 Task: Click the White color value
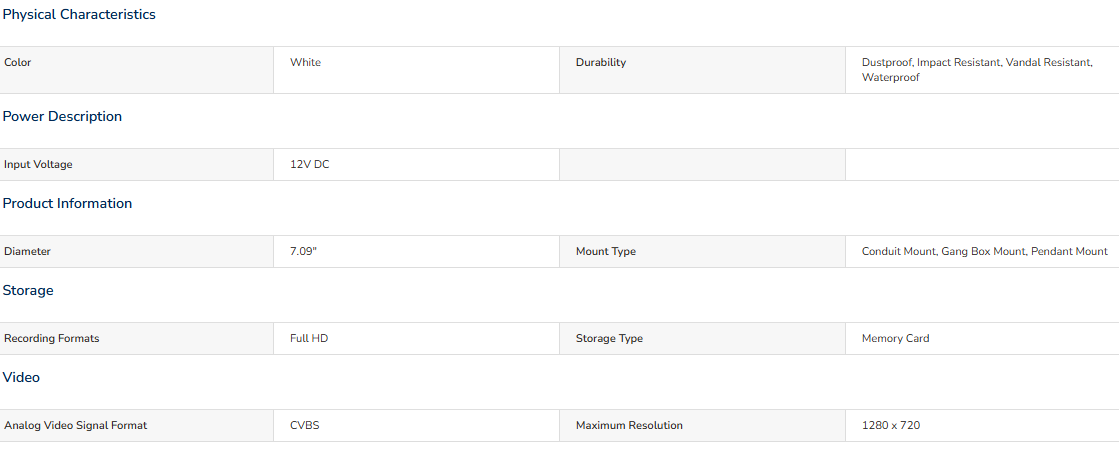point(305,63)
